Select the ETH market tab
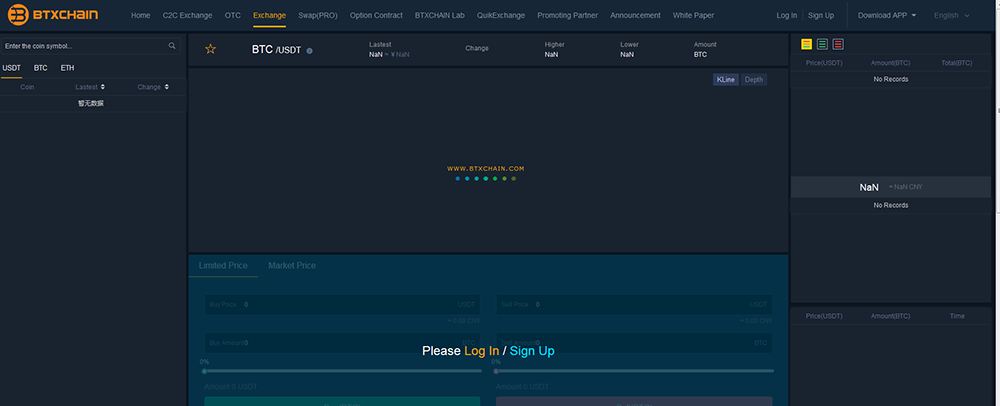Viewport: 1000px width, 406px height. (68, 68)
